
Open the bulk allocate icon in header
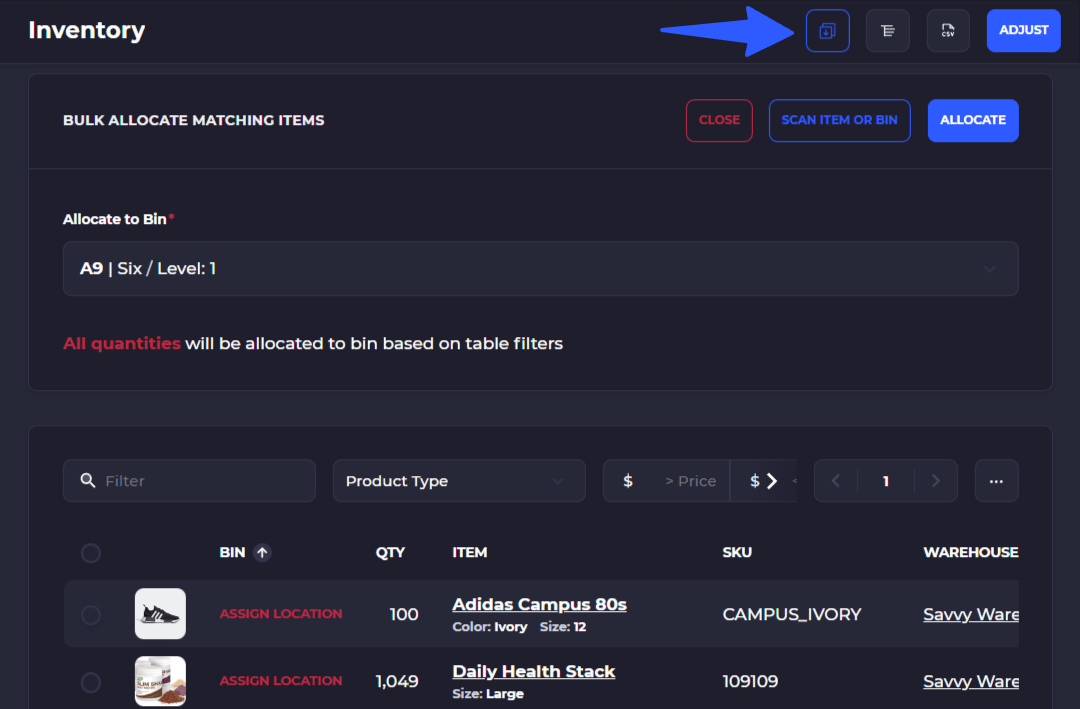pos(827,30)
